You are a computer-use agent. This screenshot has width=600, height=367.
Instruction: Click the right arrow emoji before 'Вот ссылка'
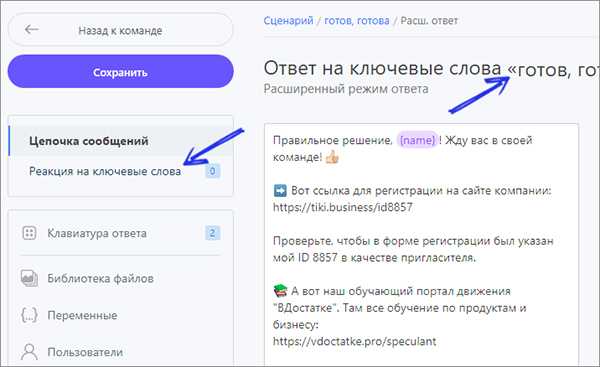click(x=280, y=190)
